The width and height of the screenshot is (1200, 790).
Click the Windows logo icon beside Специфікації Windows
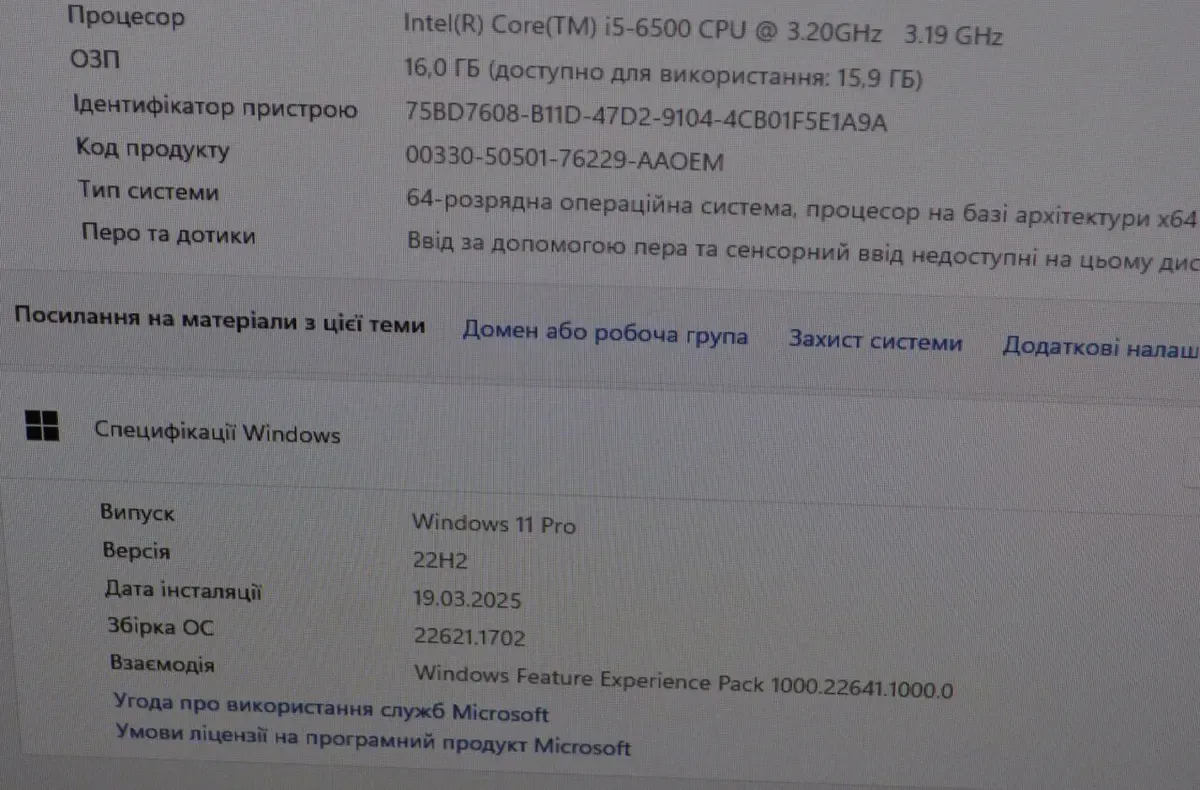click(42, 426)
